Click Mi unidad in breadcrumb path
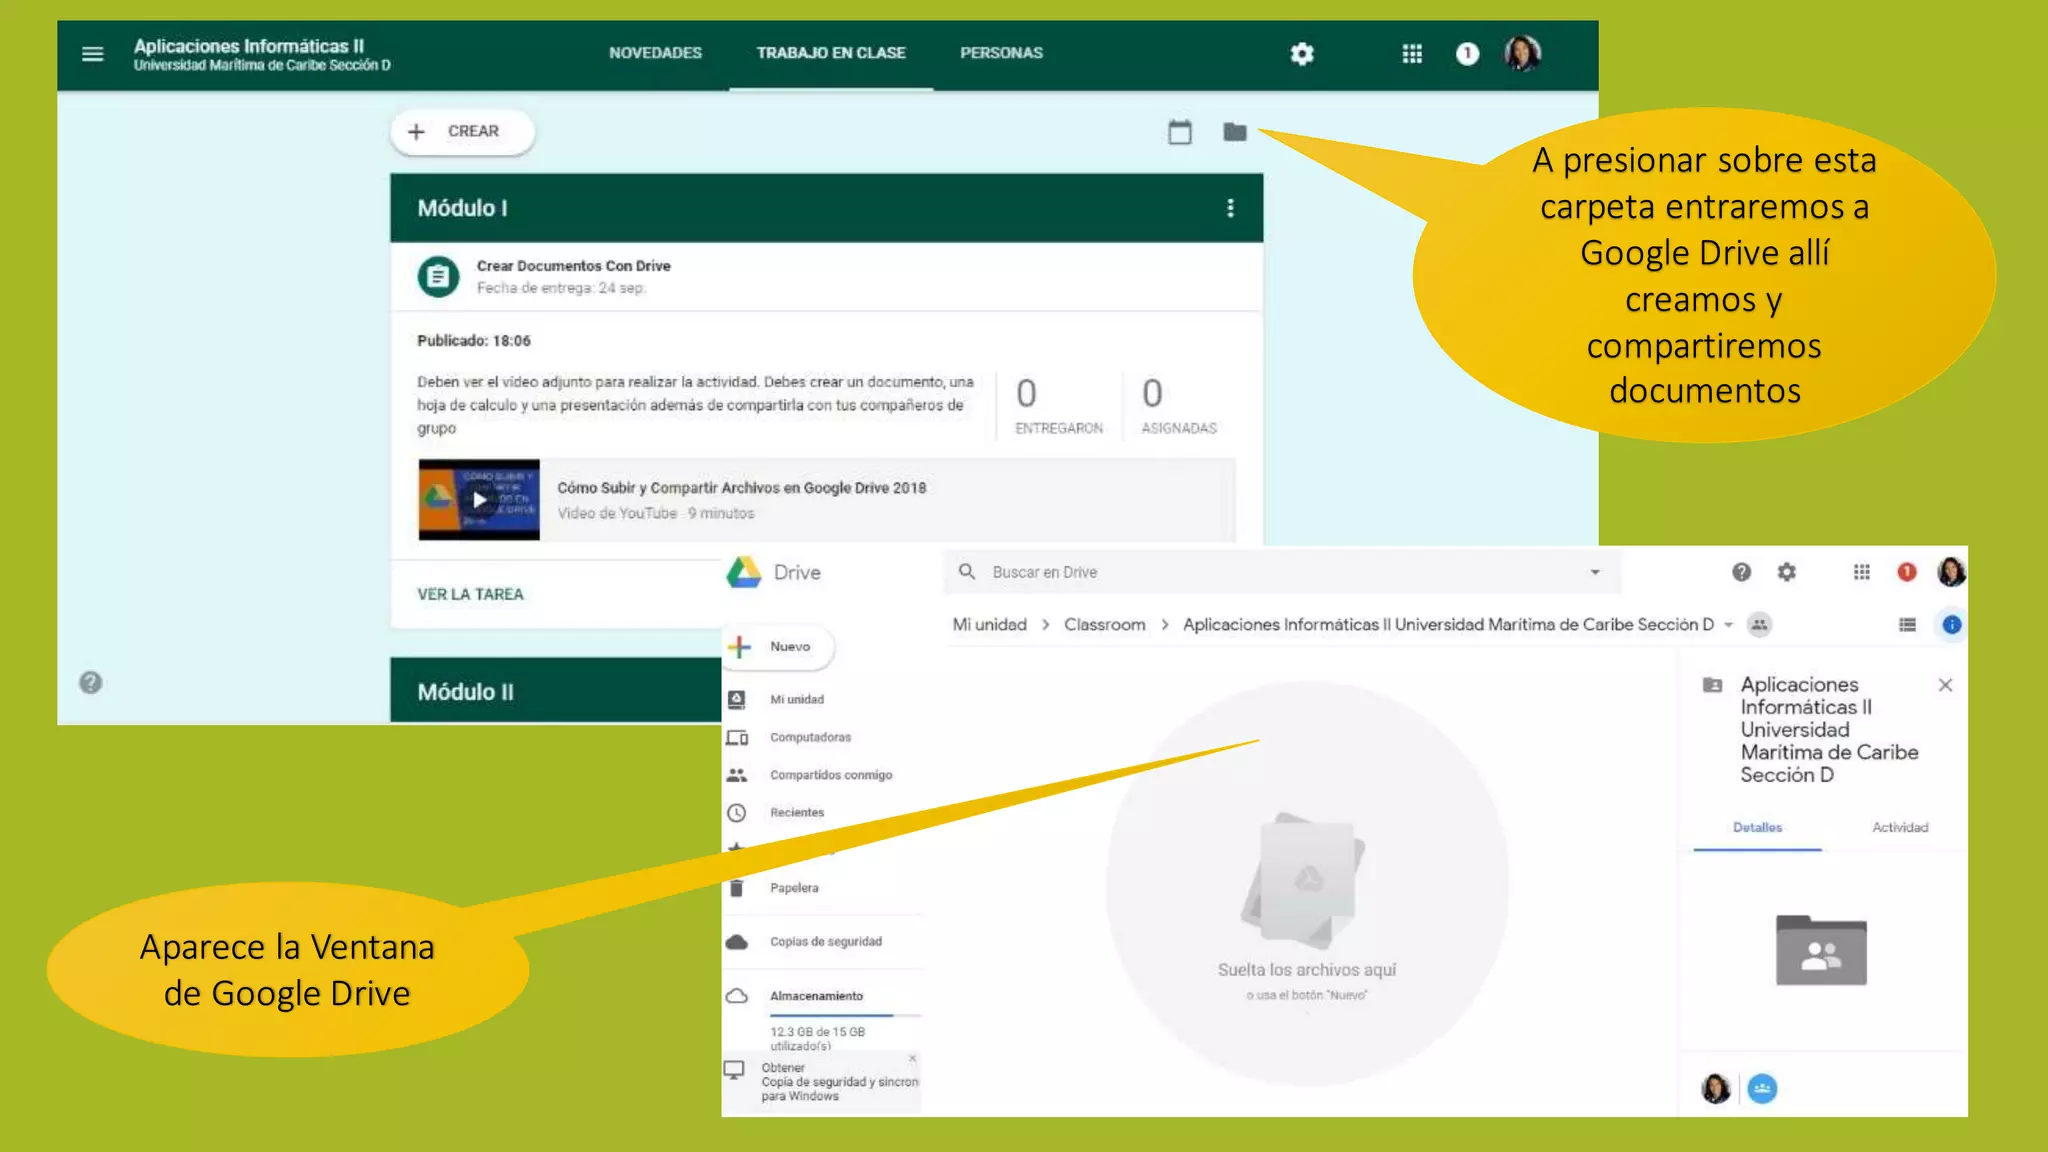The height and width of the screenshot is (1152, 2048). point(989,625)
